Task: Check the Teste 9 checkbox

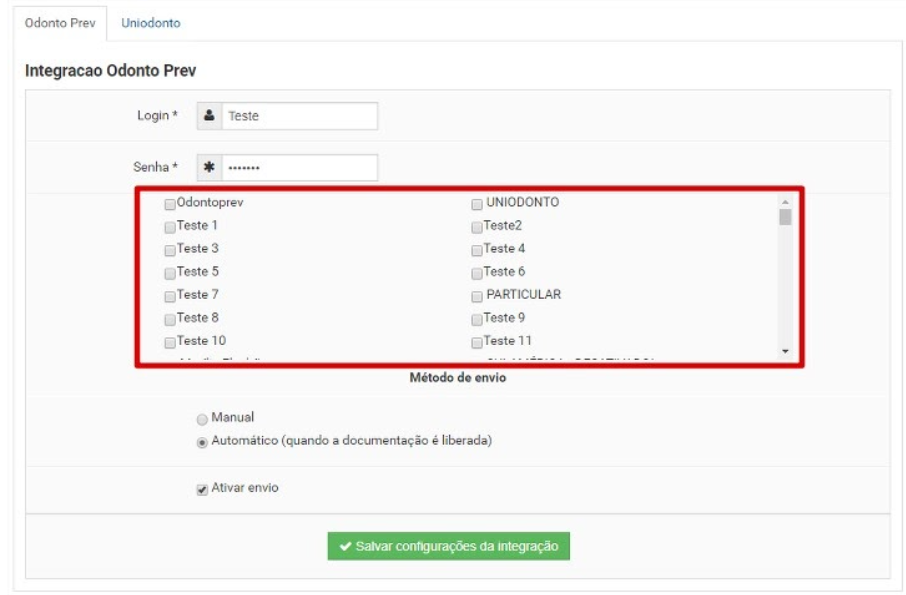Action: [477, 319]
